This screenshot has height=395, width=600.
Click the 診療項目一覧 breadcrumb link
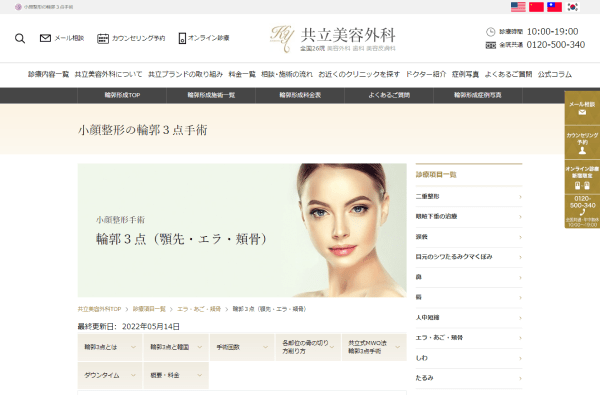pyautogui.click(x=149, y=309)
